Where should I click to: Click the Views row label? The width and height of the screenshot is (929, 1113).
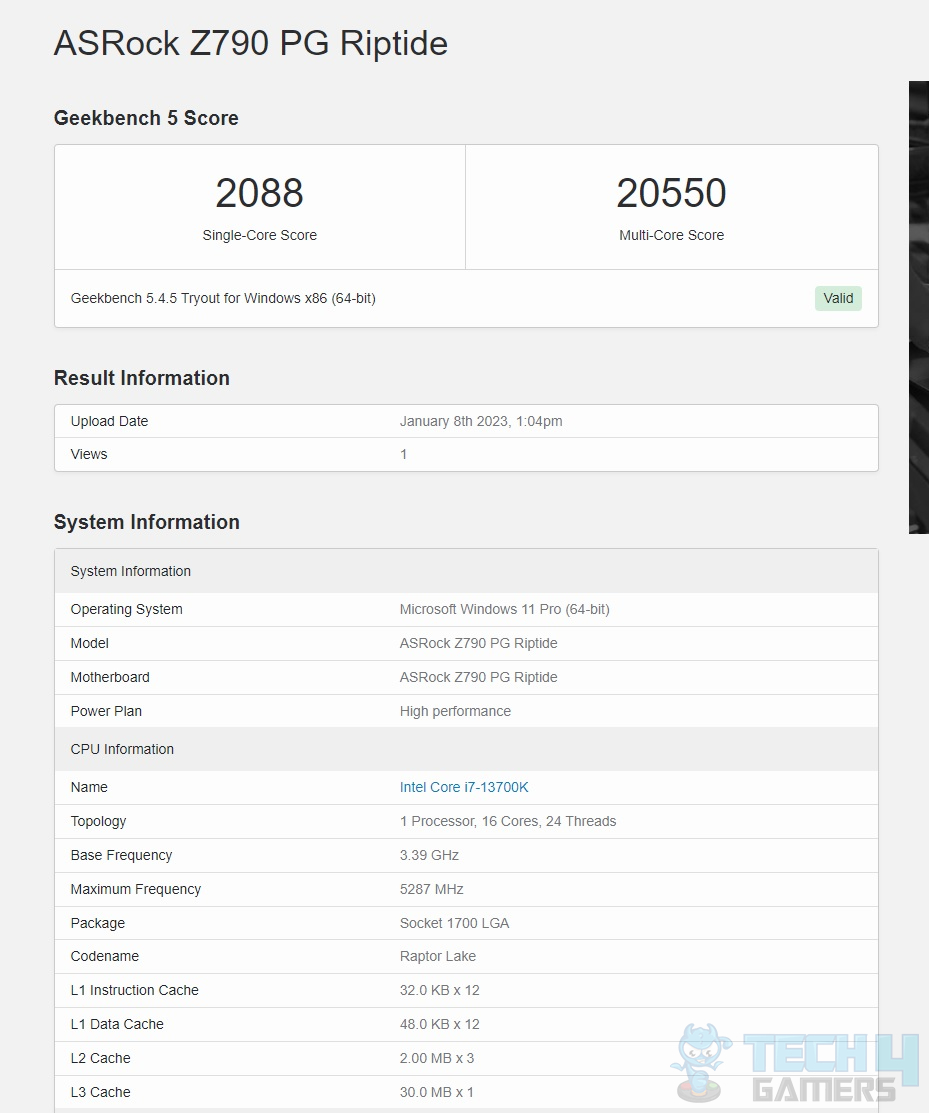89,454
